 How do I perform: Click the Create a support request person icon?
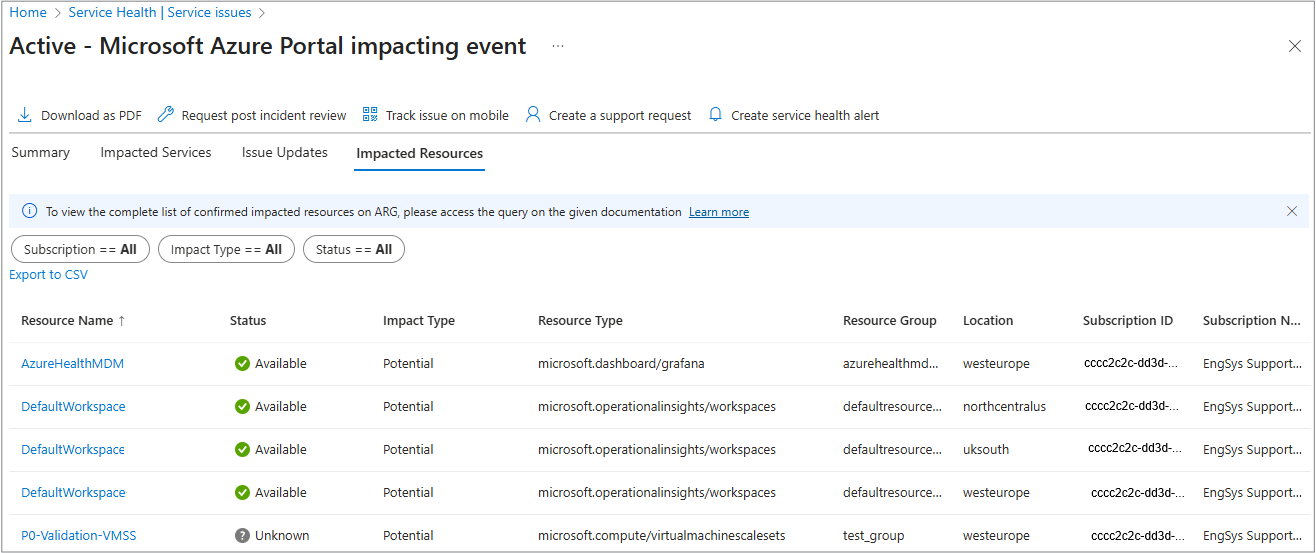533,115
